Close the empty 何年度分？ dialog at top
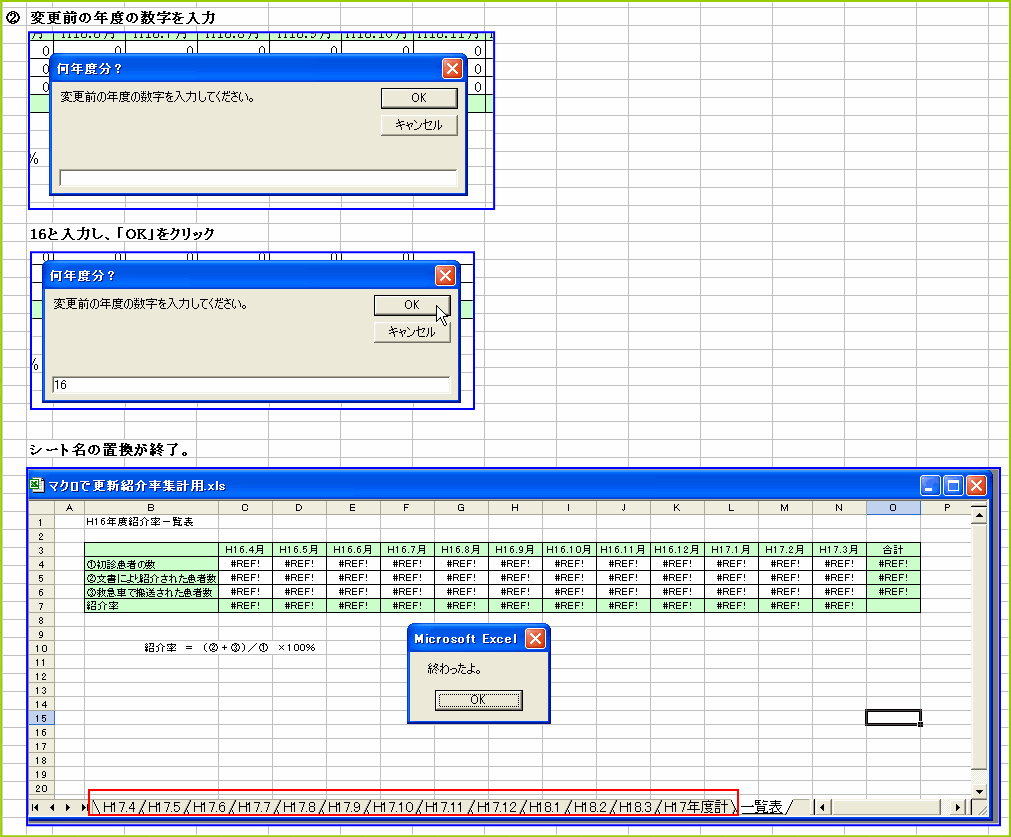This screenshot has height=837, width=1011. tap(452, 69)
